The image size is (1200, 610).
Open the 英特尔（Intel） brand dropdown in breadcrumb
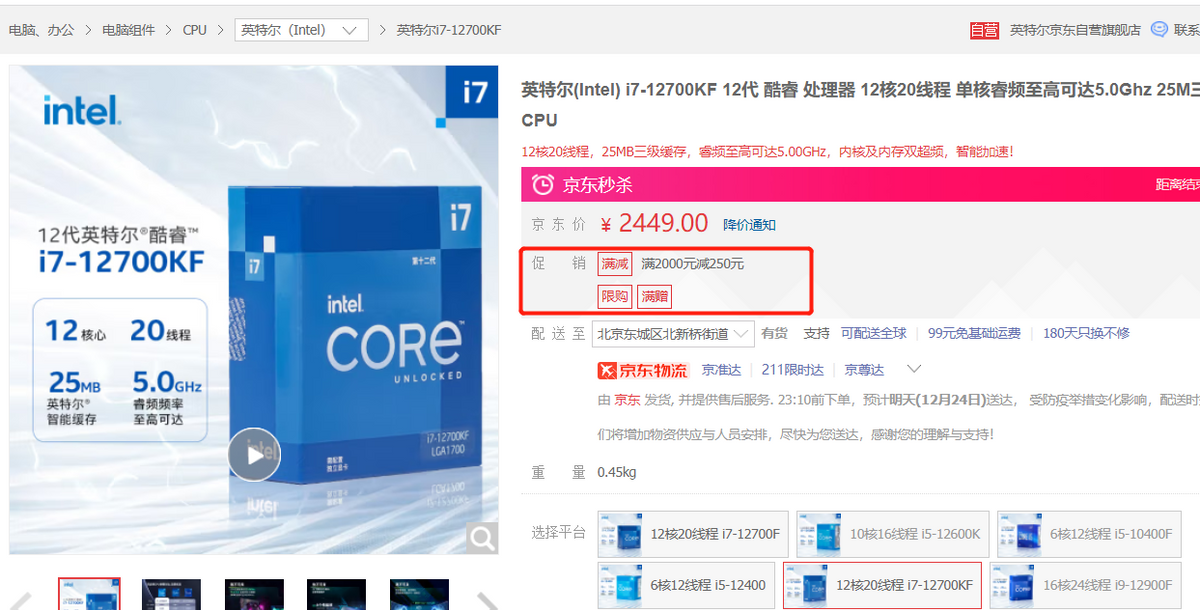pyautogui.click(x=301, y=30)
